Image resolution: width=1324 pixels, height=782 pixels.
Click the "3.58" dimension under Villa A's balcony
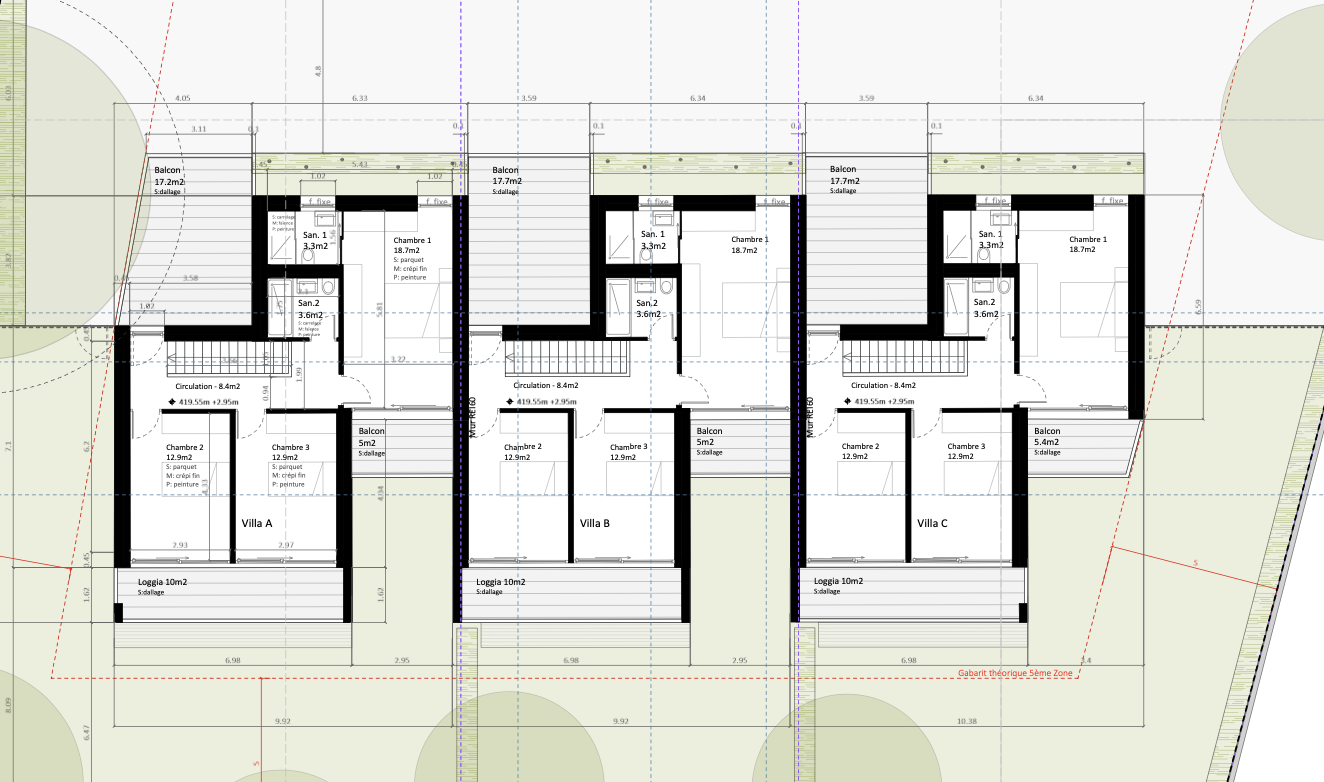click(x=190, y=278)
